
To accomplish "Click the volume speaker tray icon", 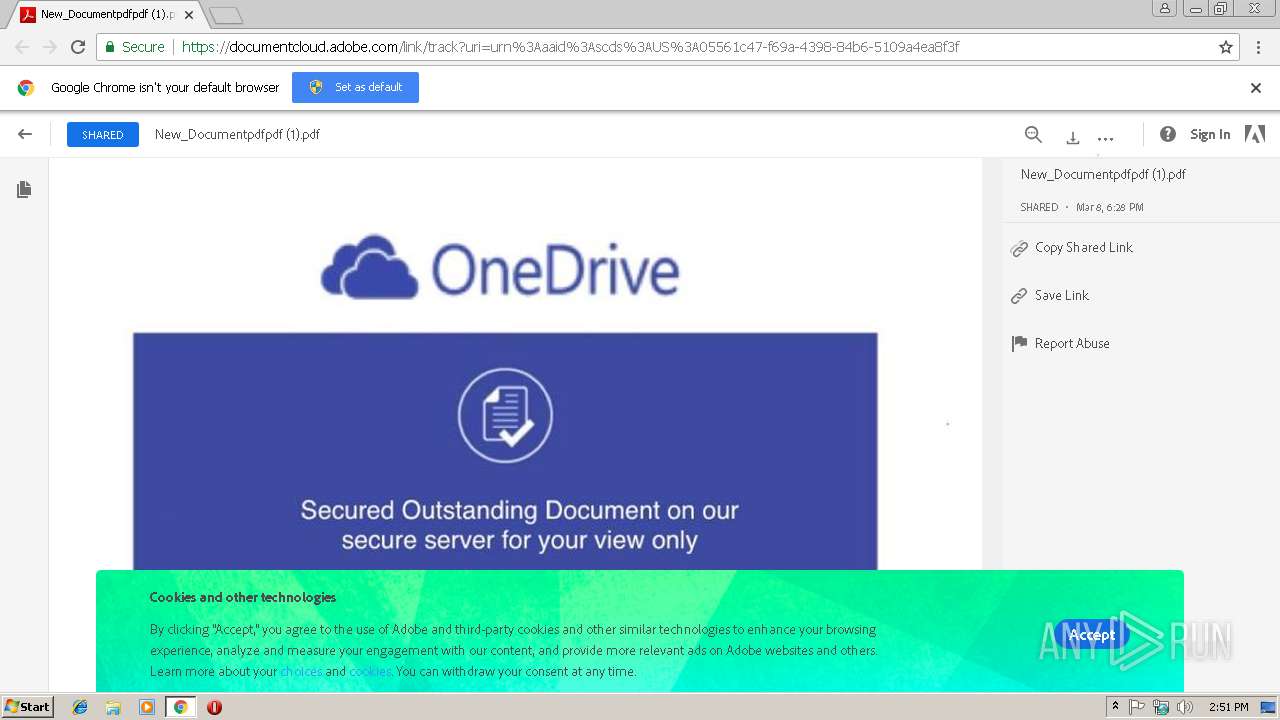I will tap(1185, 707).
